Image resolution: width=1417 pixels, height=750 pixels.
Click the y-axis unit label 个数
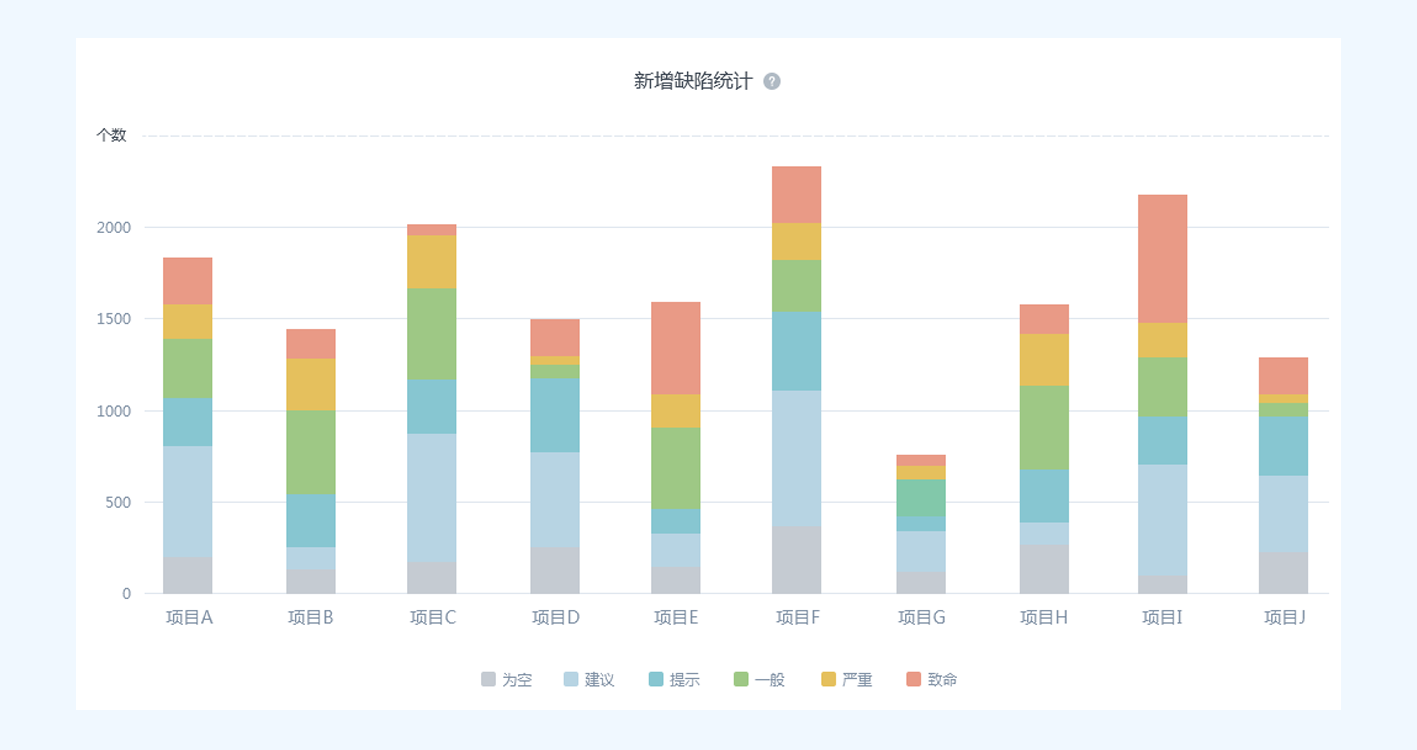[x=111, y=135]
